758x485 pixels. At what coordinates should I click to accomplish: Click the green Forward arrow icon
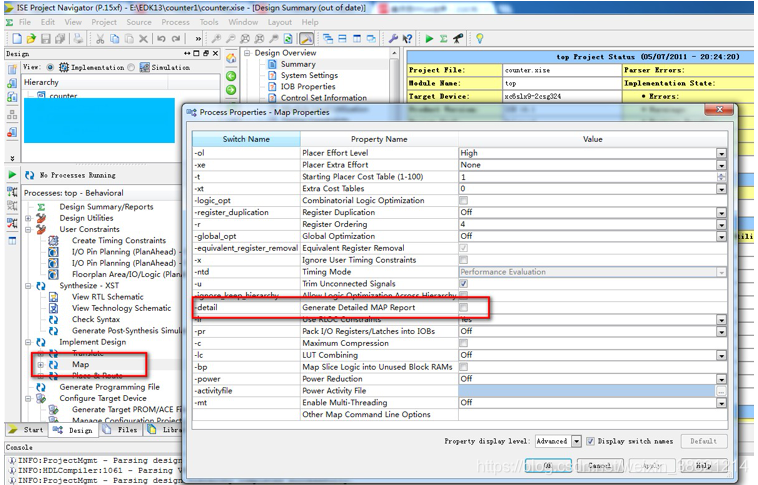click(231, 89)
